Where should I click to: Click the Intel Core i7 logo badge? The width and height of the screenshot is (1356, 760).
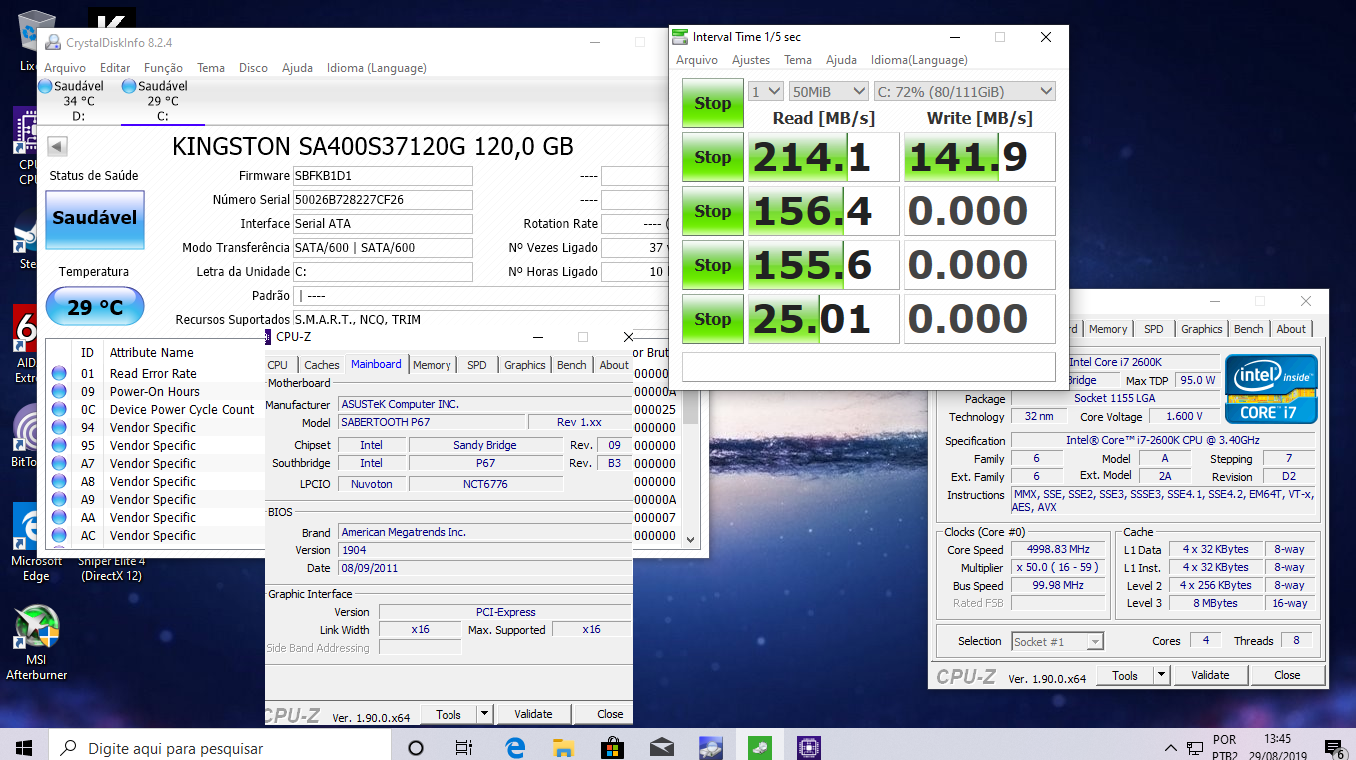1272,390
